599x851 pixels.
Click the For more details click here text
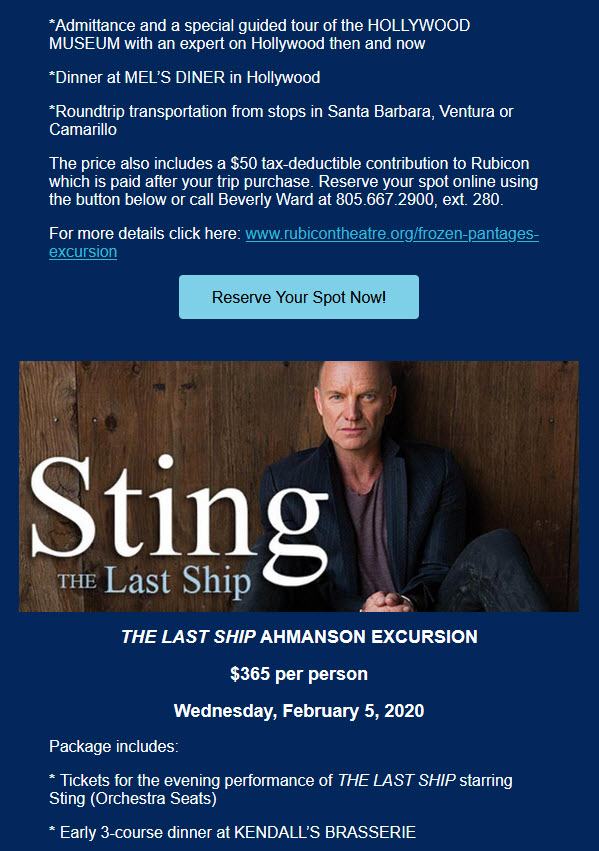(145, 234)
